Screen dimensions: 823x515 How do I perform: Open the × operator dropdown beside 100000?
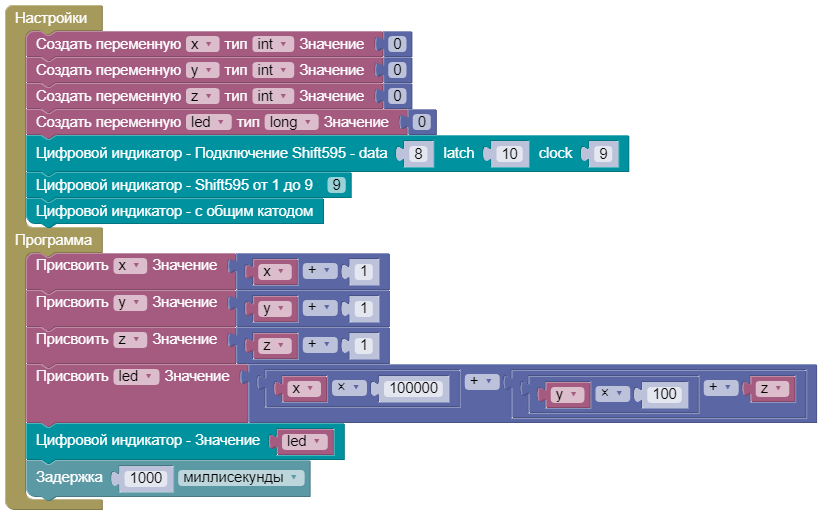tap(349, 388)
